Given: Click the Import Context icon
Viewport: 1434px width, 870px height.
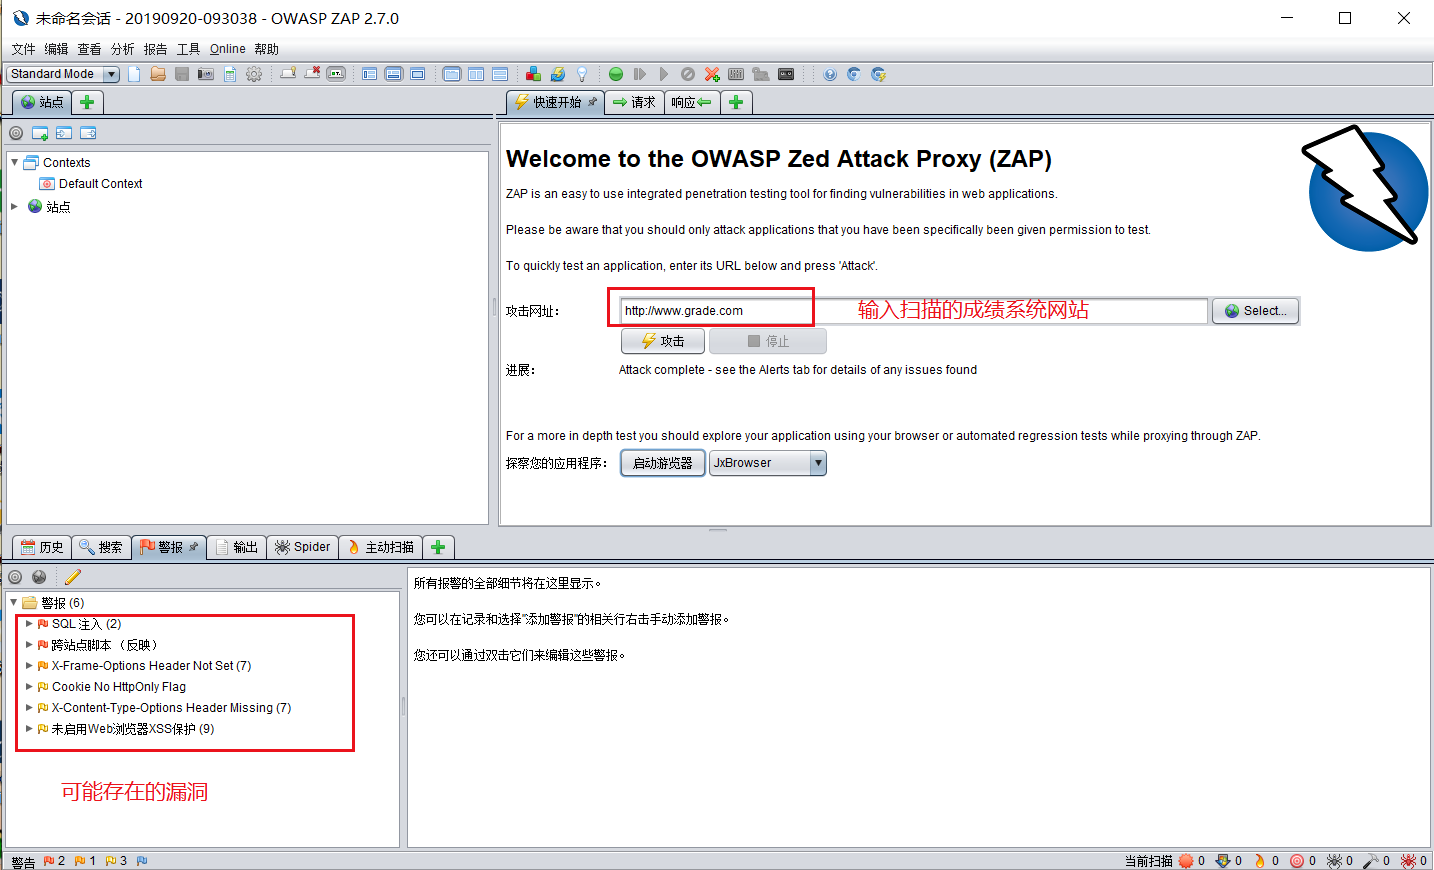Looking at the screenshot, I should 64,133.
